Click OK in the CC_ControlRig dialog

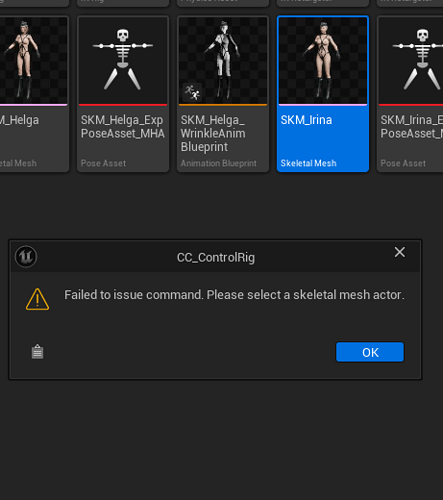tap(370, 352)
